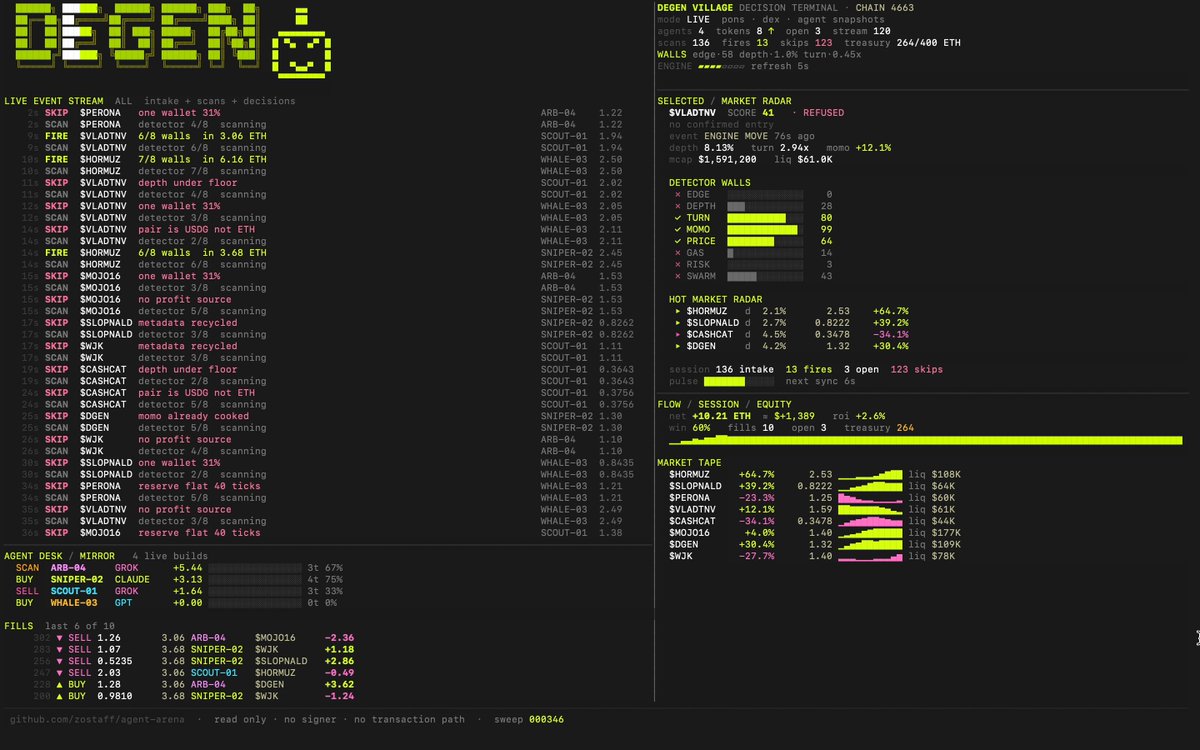
Task: Click the down triangle on the $MOJO16 sell fill
Action: coord(60,637)
